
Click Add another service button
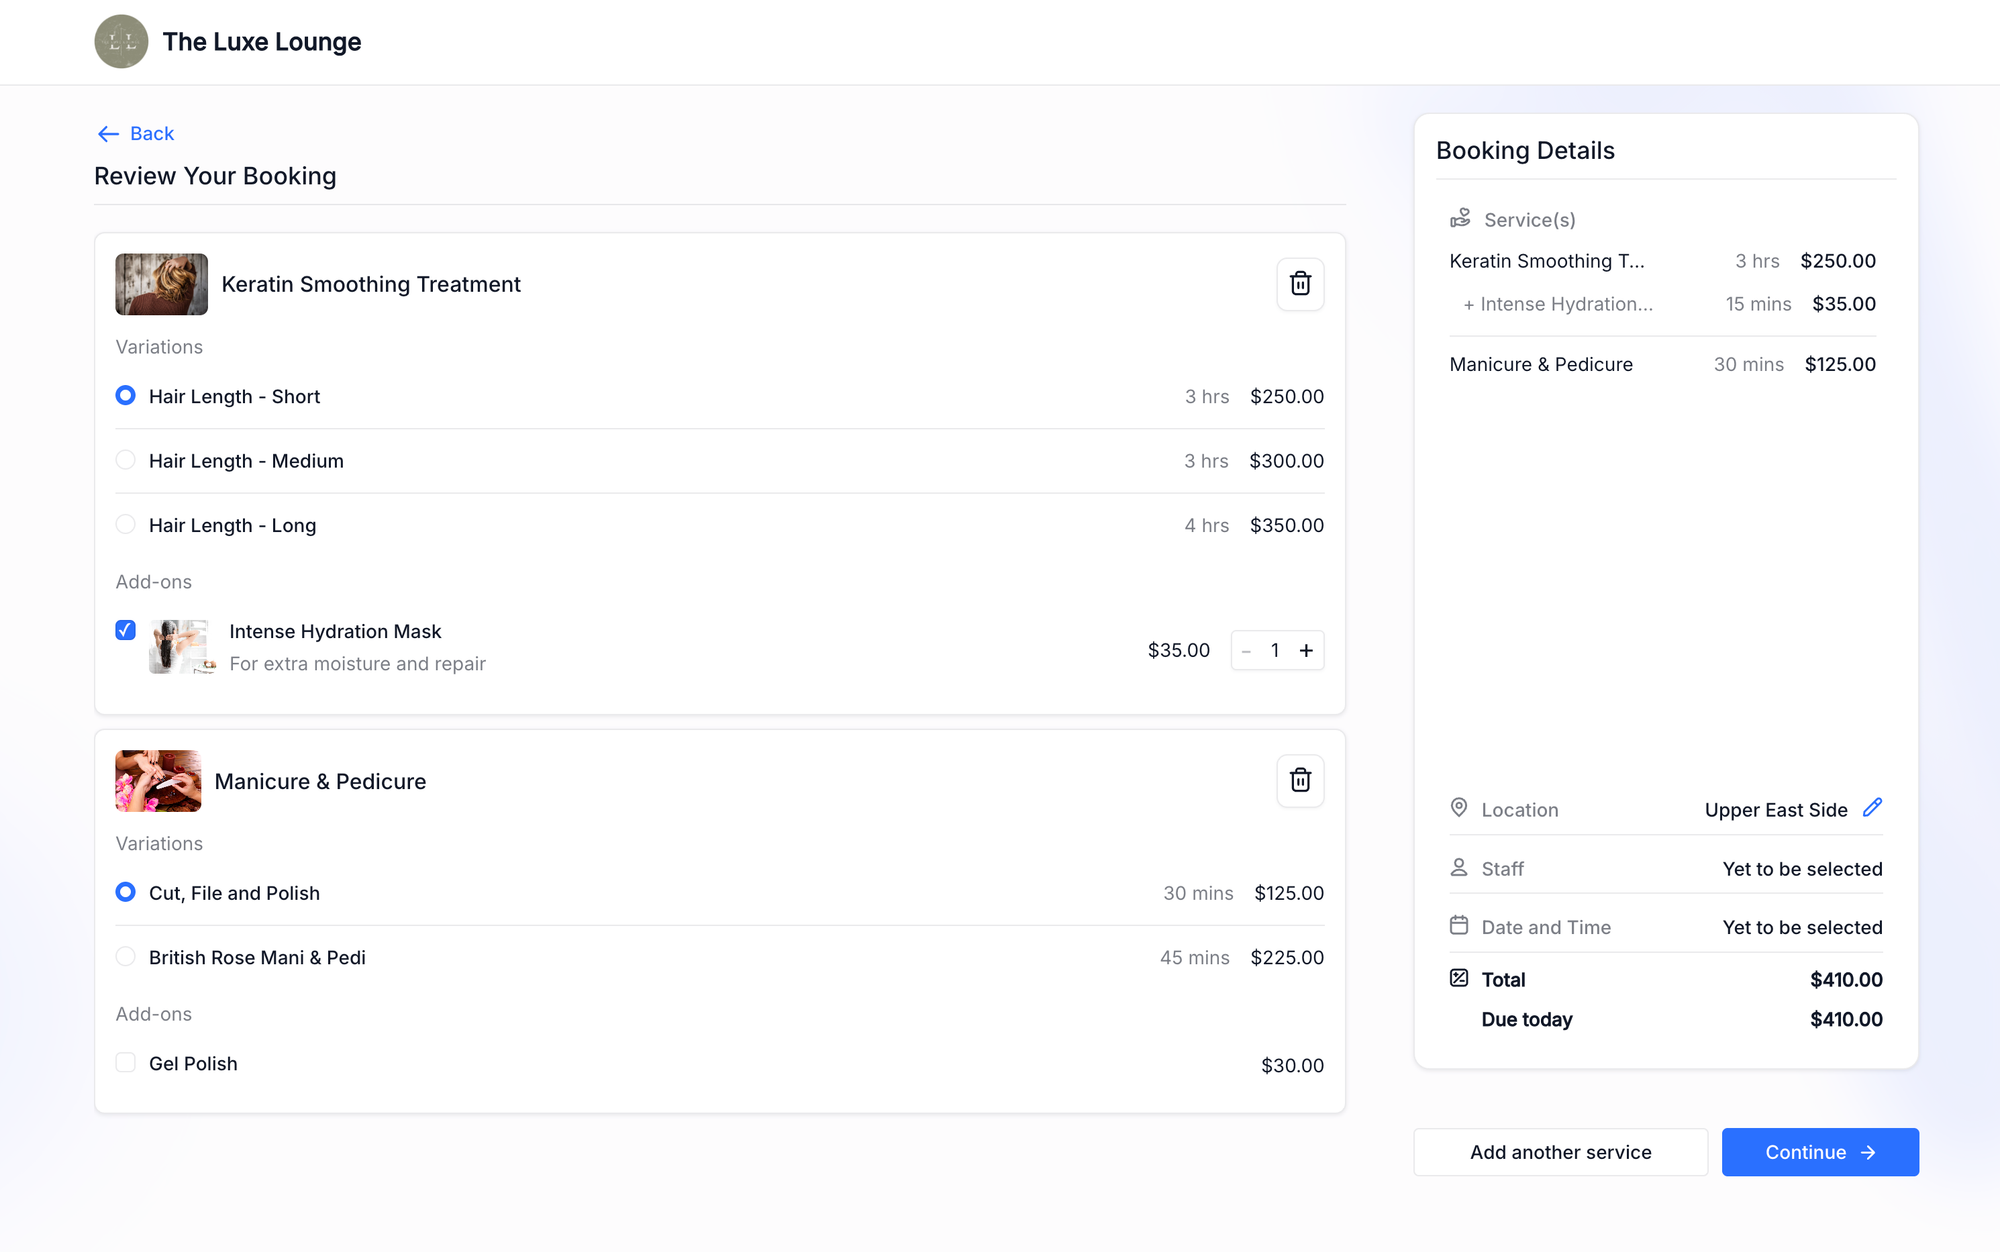click(x=1560, y=1152)
